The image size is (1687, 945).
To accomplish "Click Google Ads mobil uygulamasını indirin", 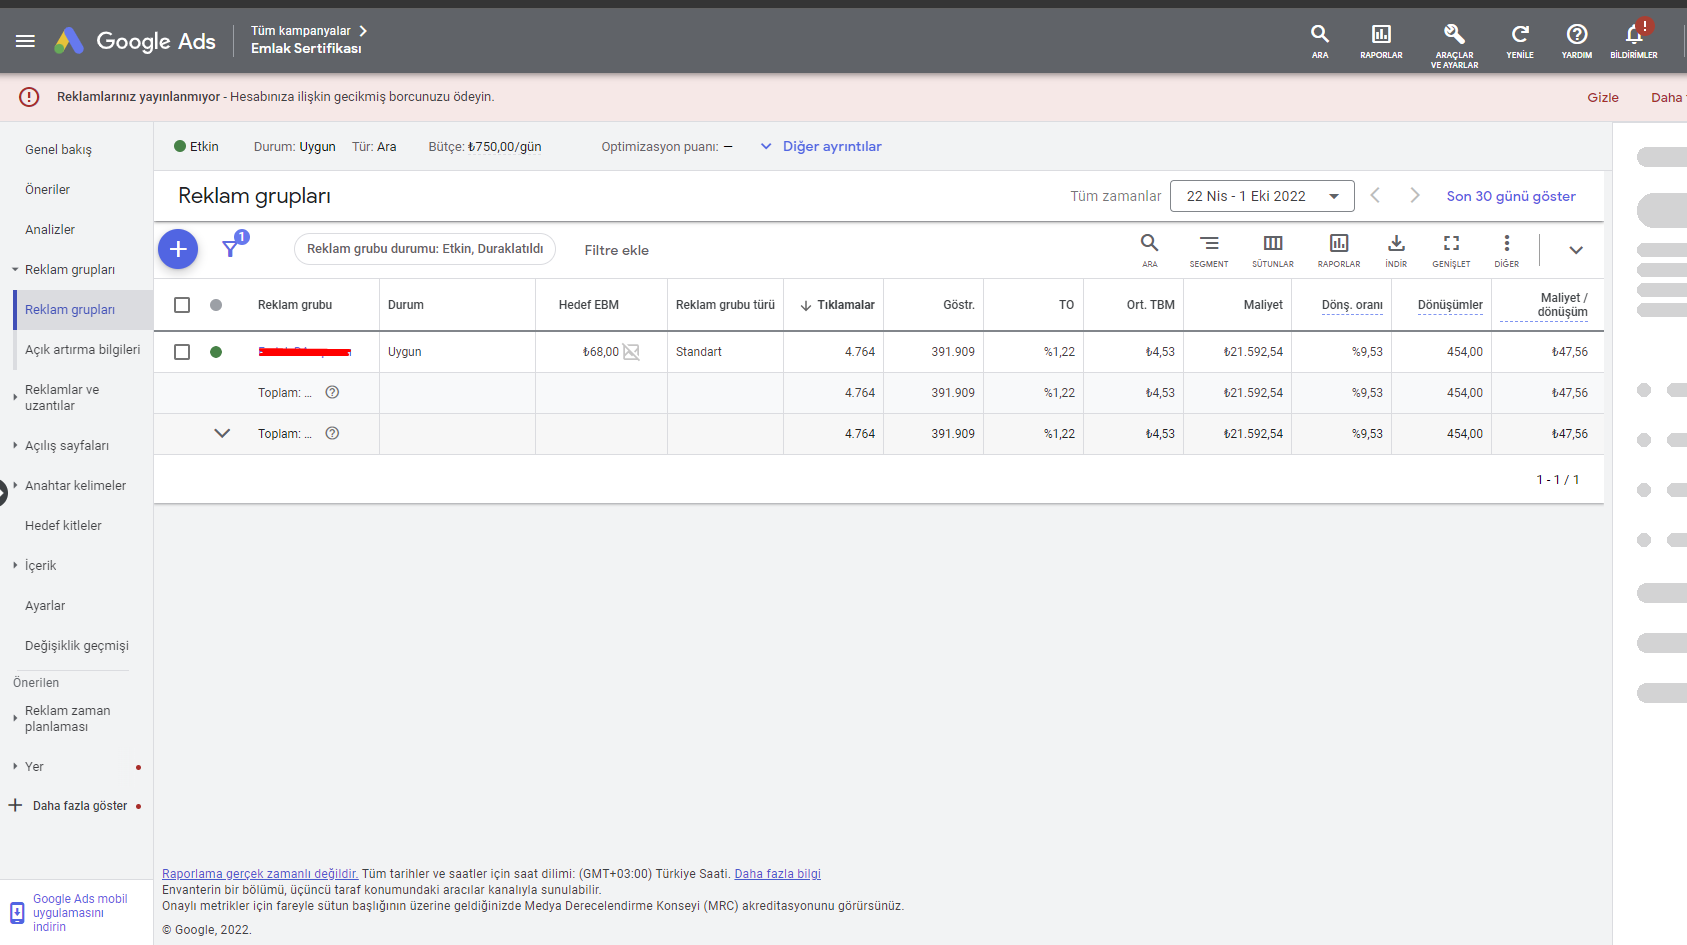I will (80, 913).
